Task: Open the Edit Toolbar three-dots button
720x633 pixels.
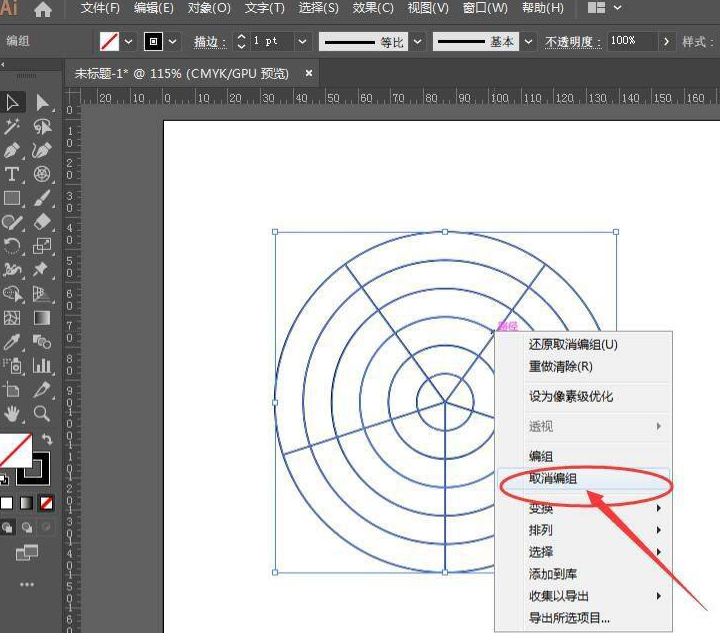Action: click(x=27, y=584)
